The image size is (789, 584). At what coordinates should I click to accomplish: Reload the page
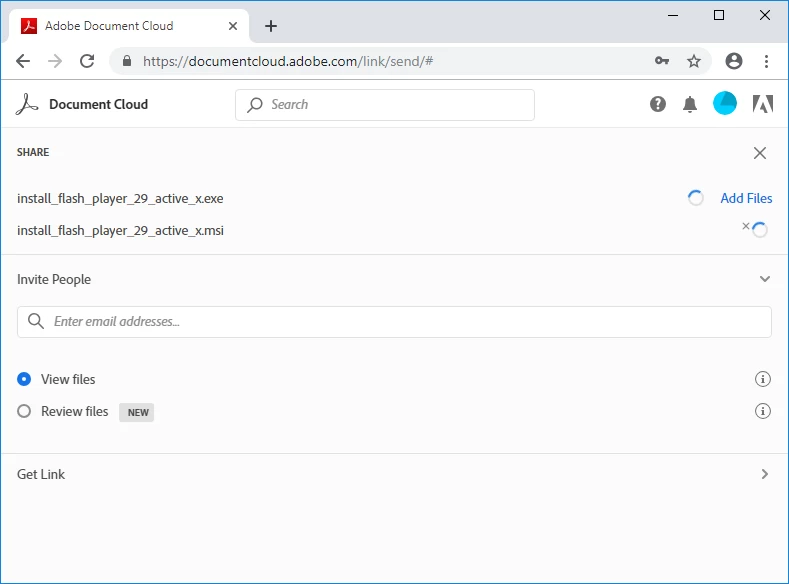[x=87, y=61]
